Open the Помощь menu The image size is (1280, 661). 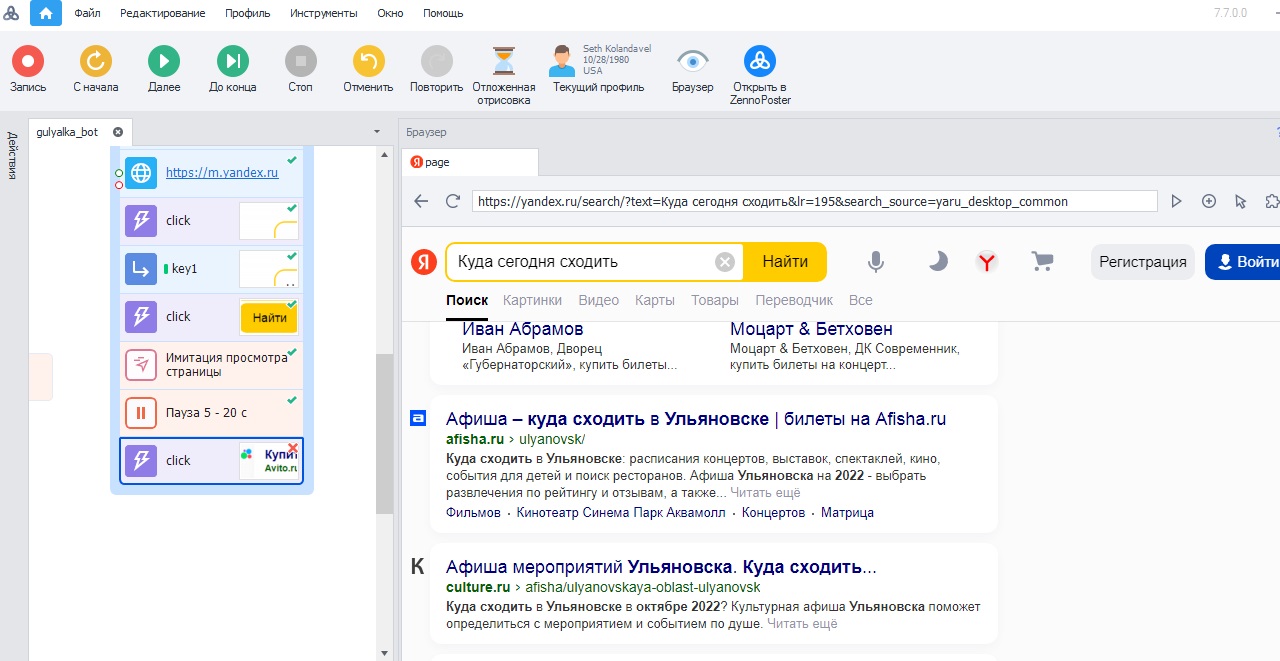click(x=443, y=13)
